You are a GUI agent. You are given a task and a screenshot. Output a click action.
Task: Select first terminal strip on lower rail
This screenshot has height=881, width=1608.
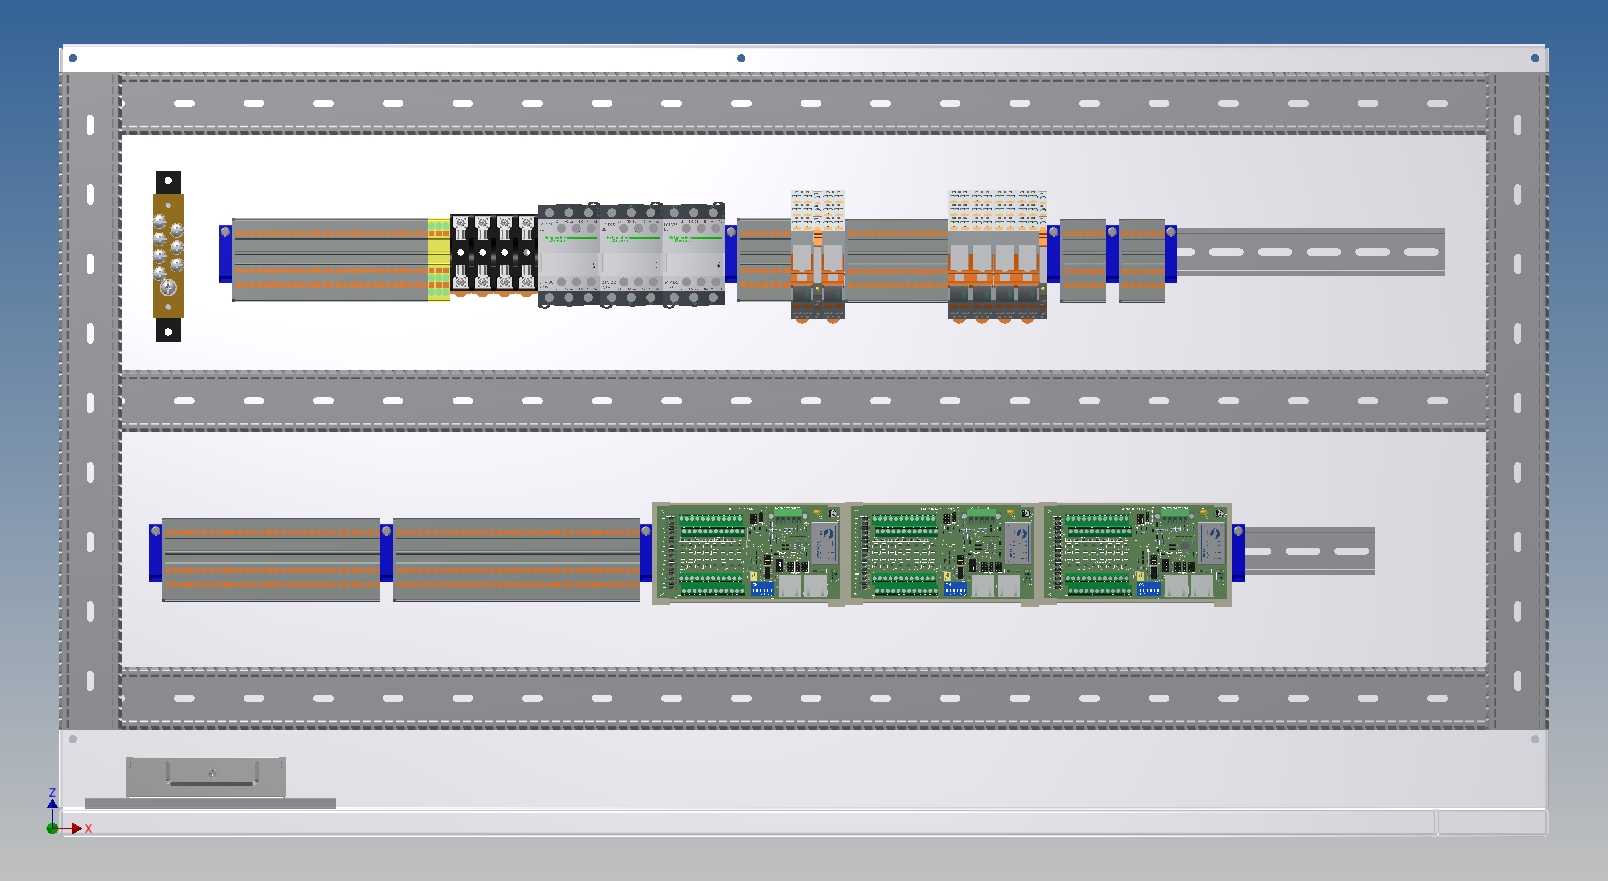coord(271,559)
